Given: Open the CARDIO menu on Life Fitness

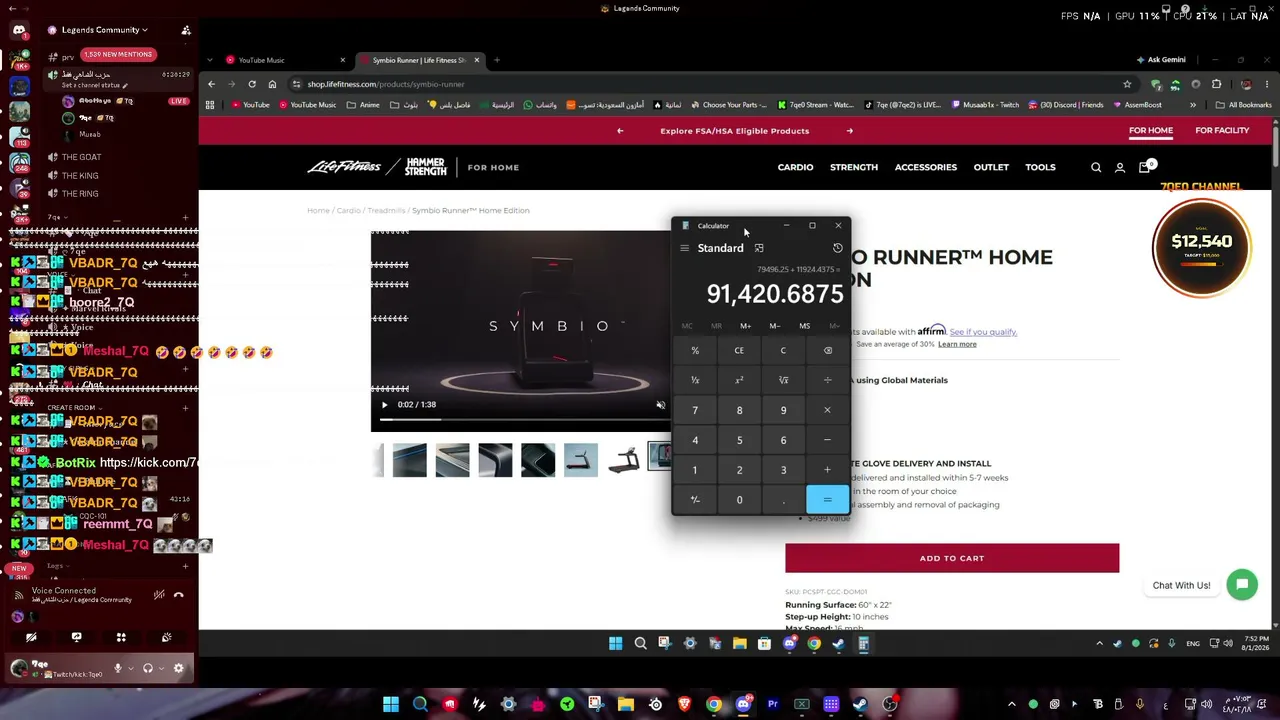Looking at the screenshot, I should pos(795,168).
